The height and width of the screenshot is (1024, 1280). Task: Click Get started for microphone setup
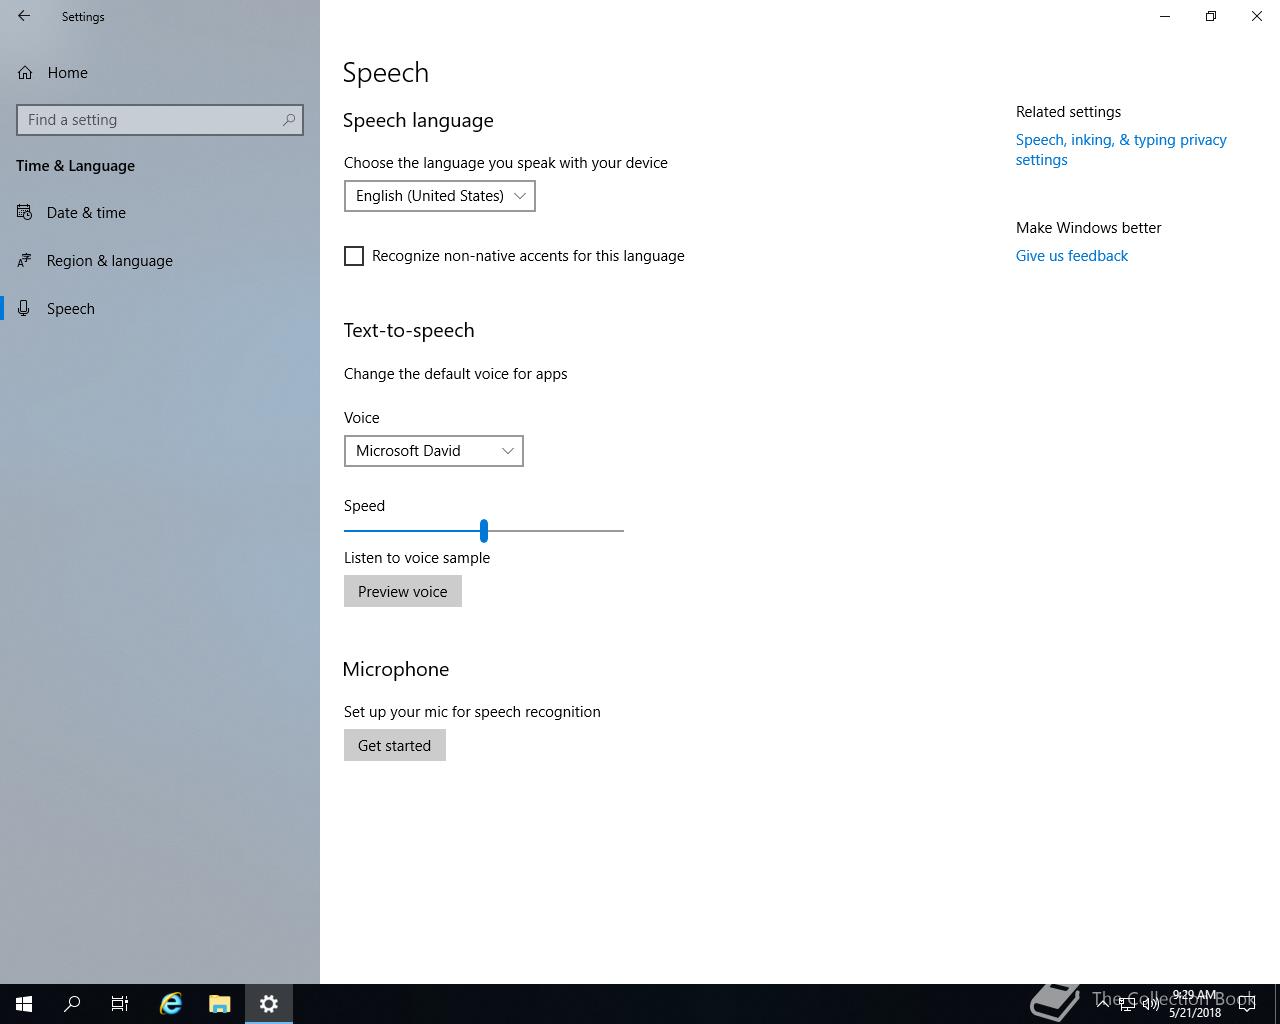(x=395, y=745)
